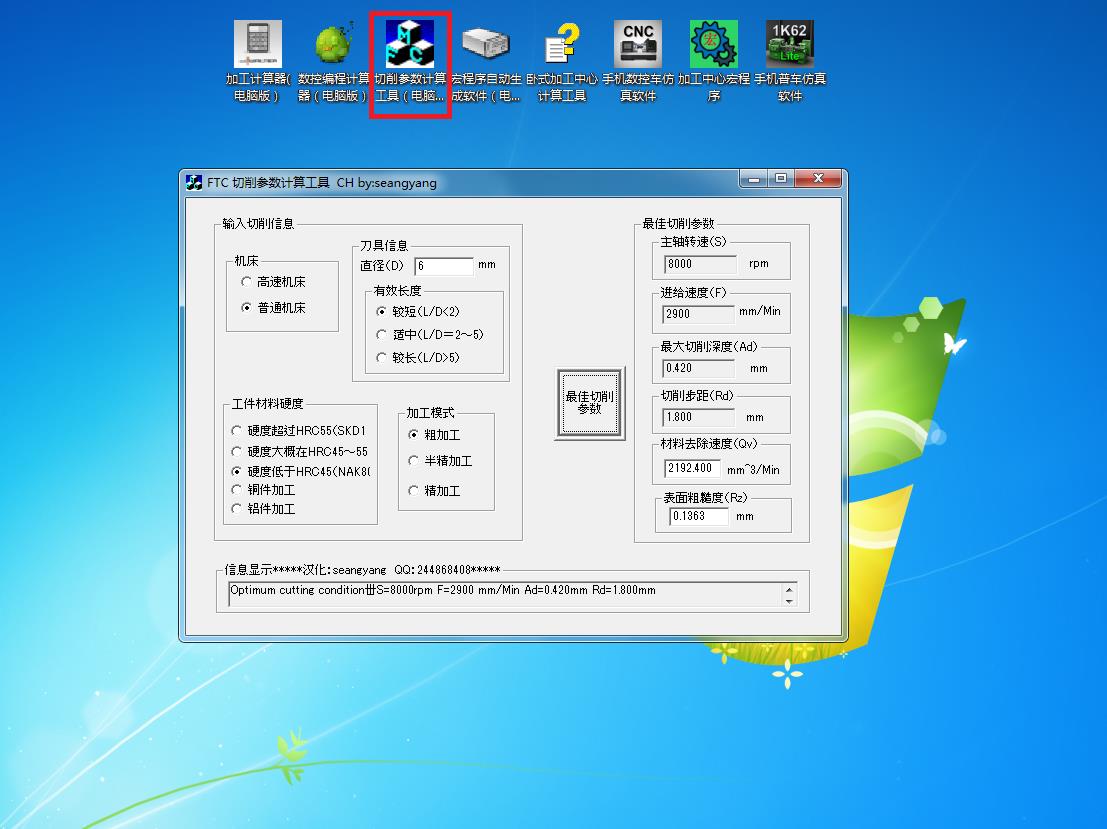
Task: Select 精加工 machining mode
Action: tap(434, 491)
